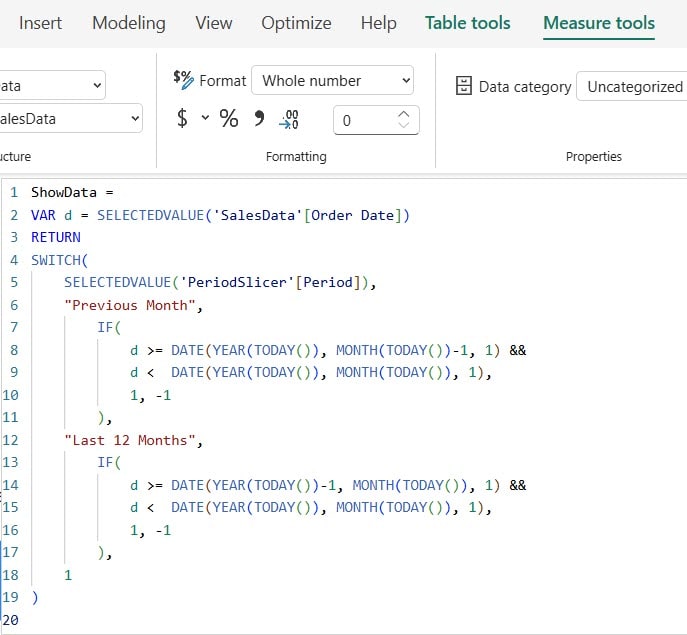687x635 pixels.
Task: Click the "Previous Month" string on line 6
Action: click(130, 305)
